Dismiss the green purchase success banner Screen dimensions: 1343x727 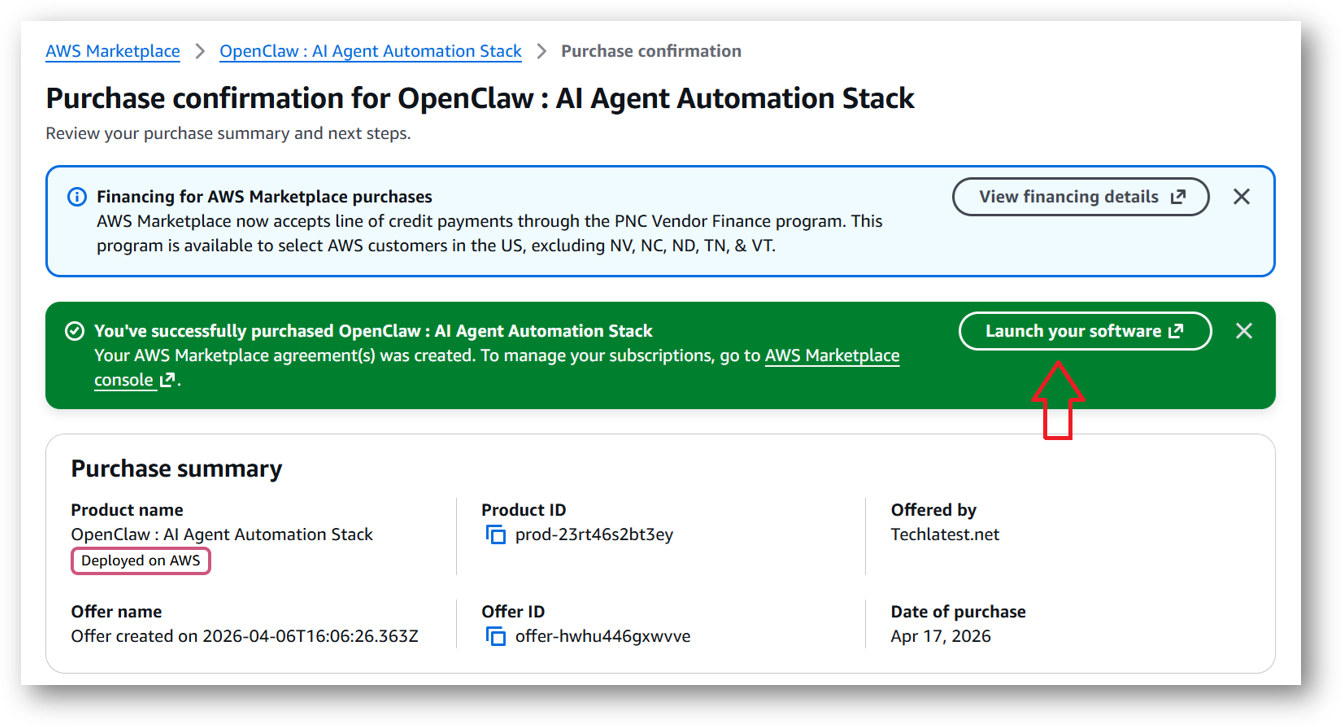(x=1244, y=331)
